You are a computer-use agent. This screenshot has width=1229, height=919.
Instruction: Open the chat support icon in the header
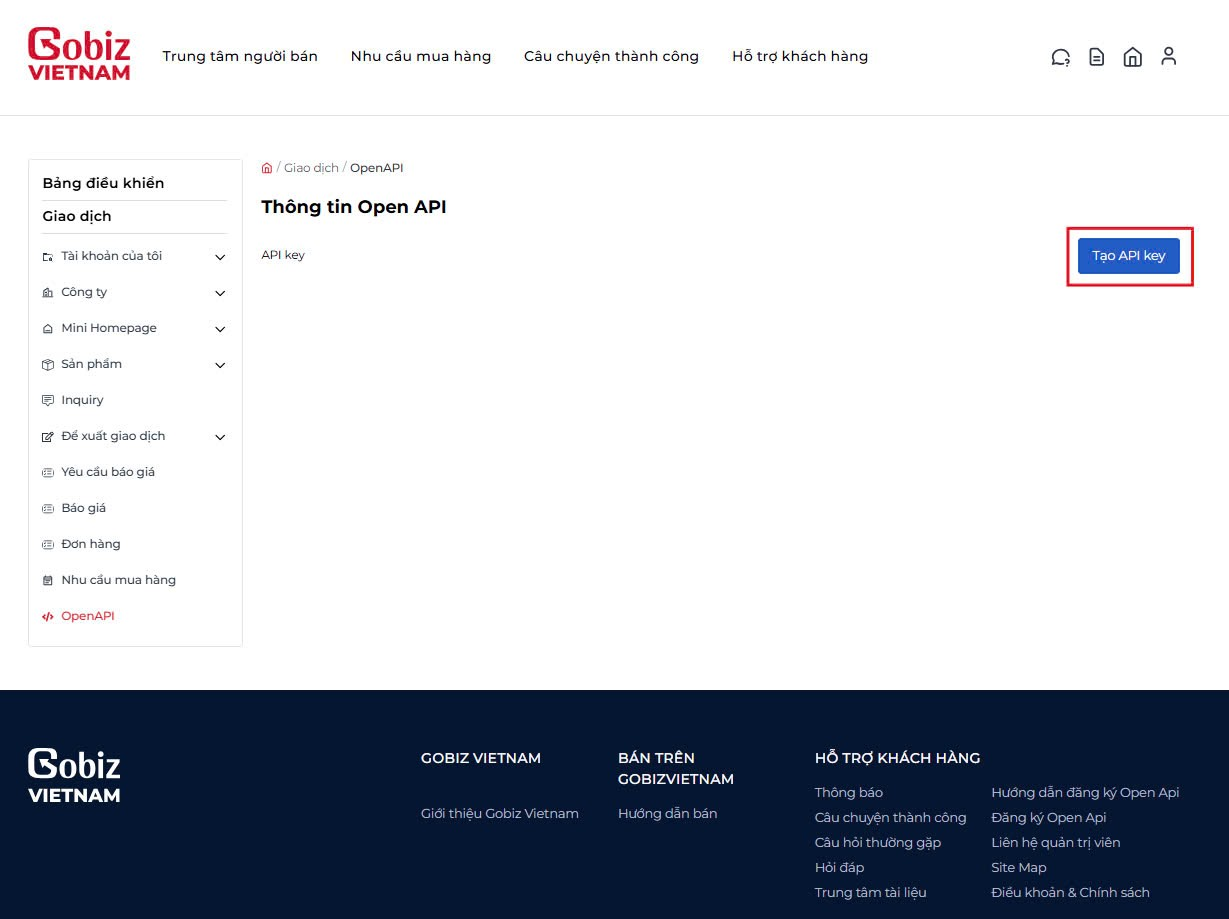[x=1060, y=57]
